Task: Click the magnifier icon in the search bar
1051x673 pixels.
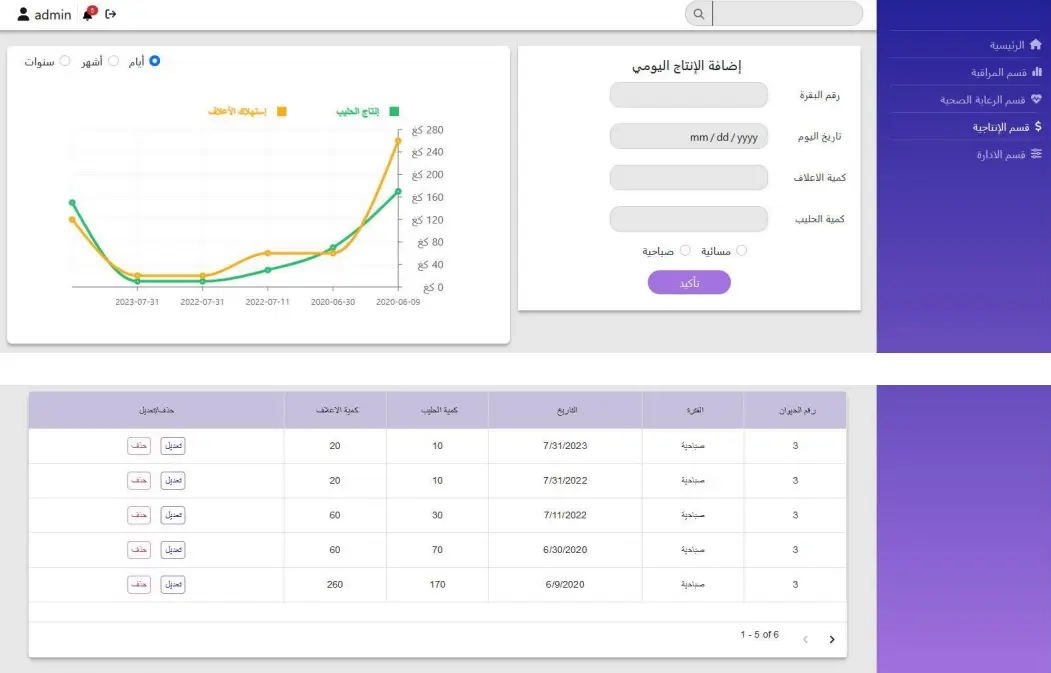Action: [699, 14]
